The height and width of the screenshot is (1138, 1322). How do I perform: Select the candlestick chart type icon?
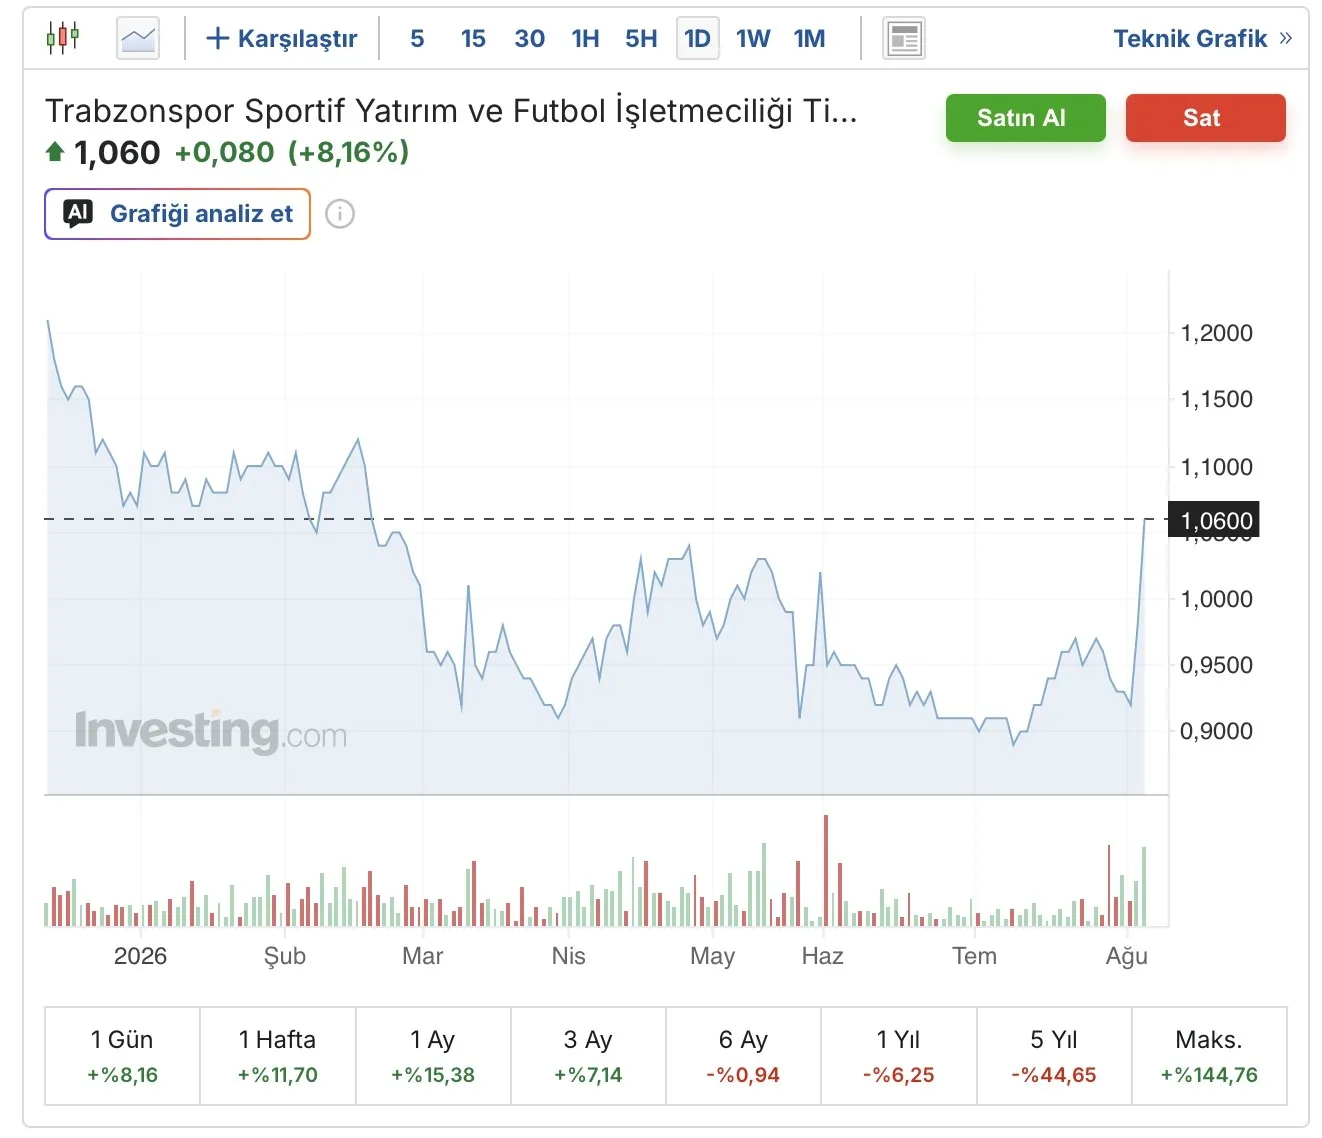point(63,38)
